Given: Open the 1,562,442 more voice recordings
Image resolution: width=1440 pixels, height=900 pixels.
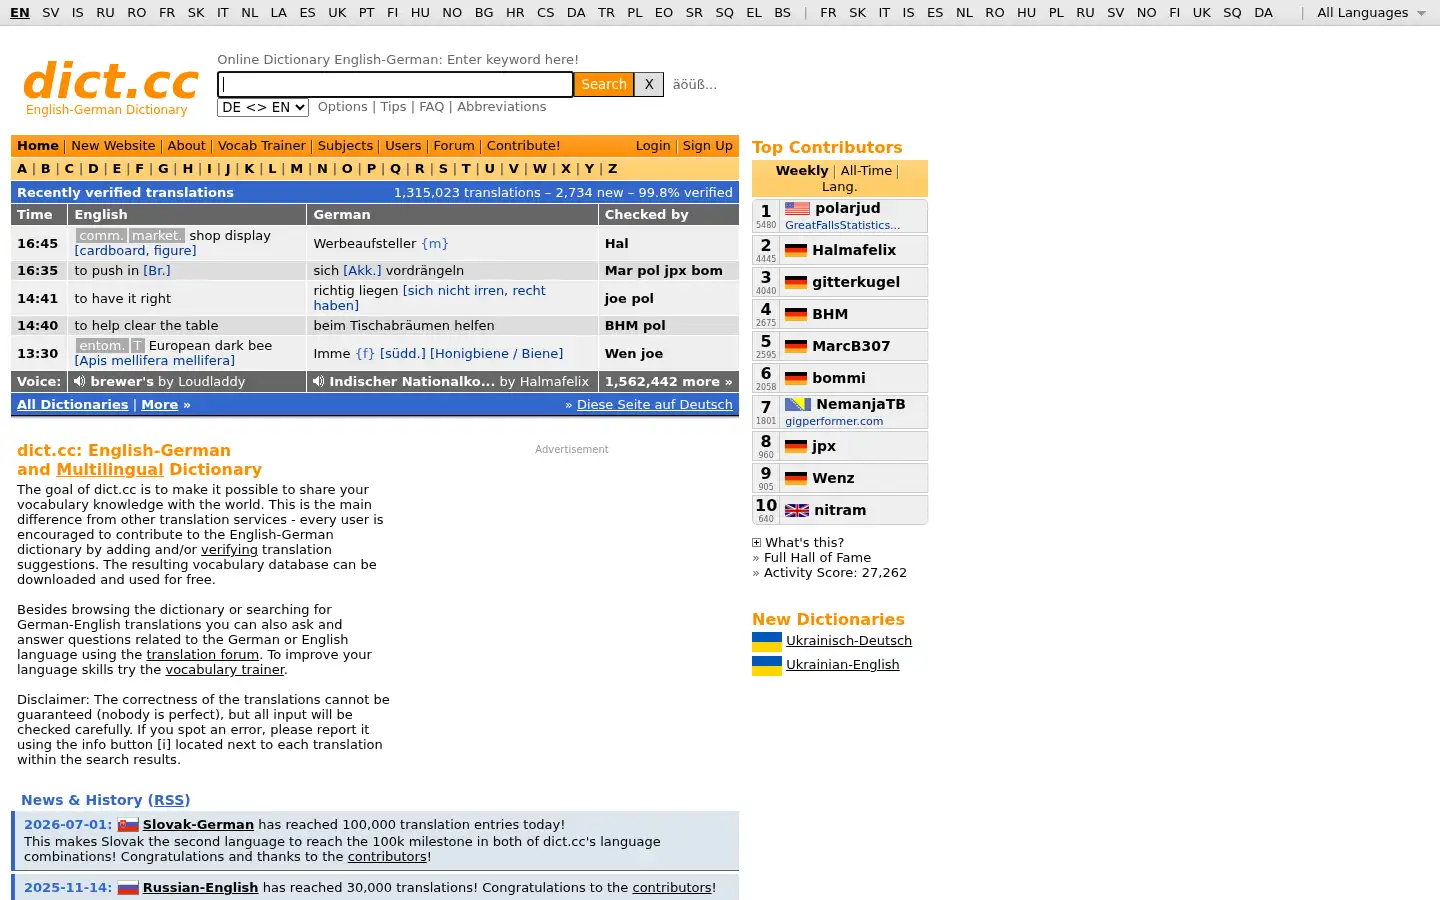Looking at the screenshot, I should click(x=668, y=381).
